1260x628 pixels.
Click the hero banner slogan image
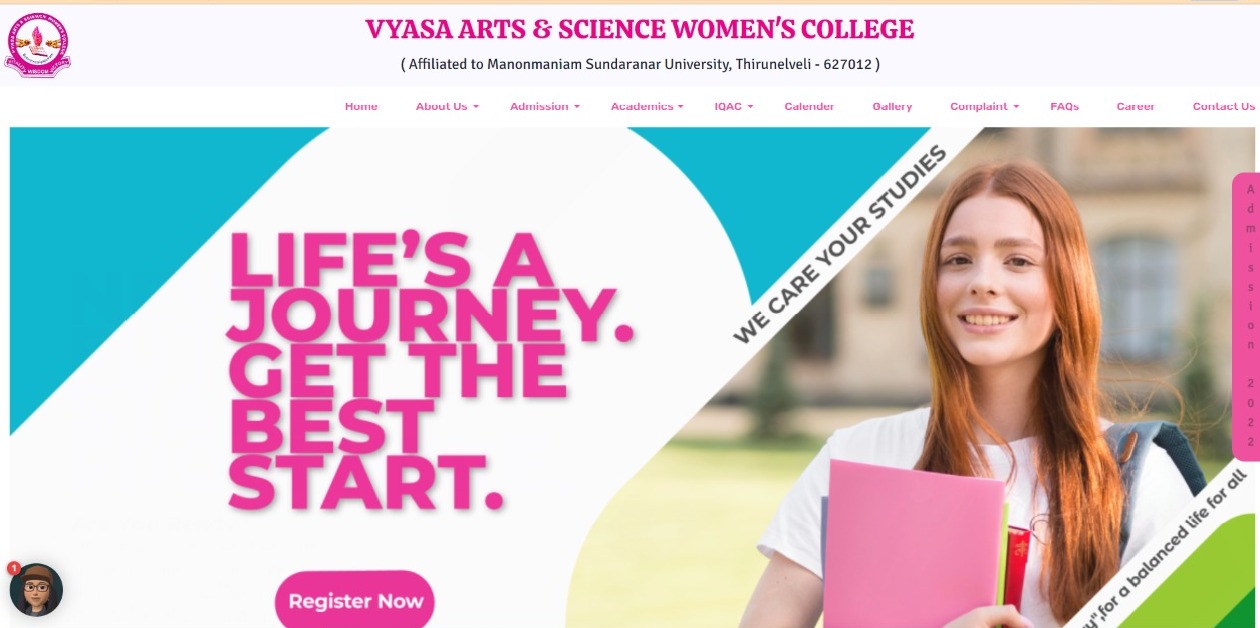[430, 372]
